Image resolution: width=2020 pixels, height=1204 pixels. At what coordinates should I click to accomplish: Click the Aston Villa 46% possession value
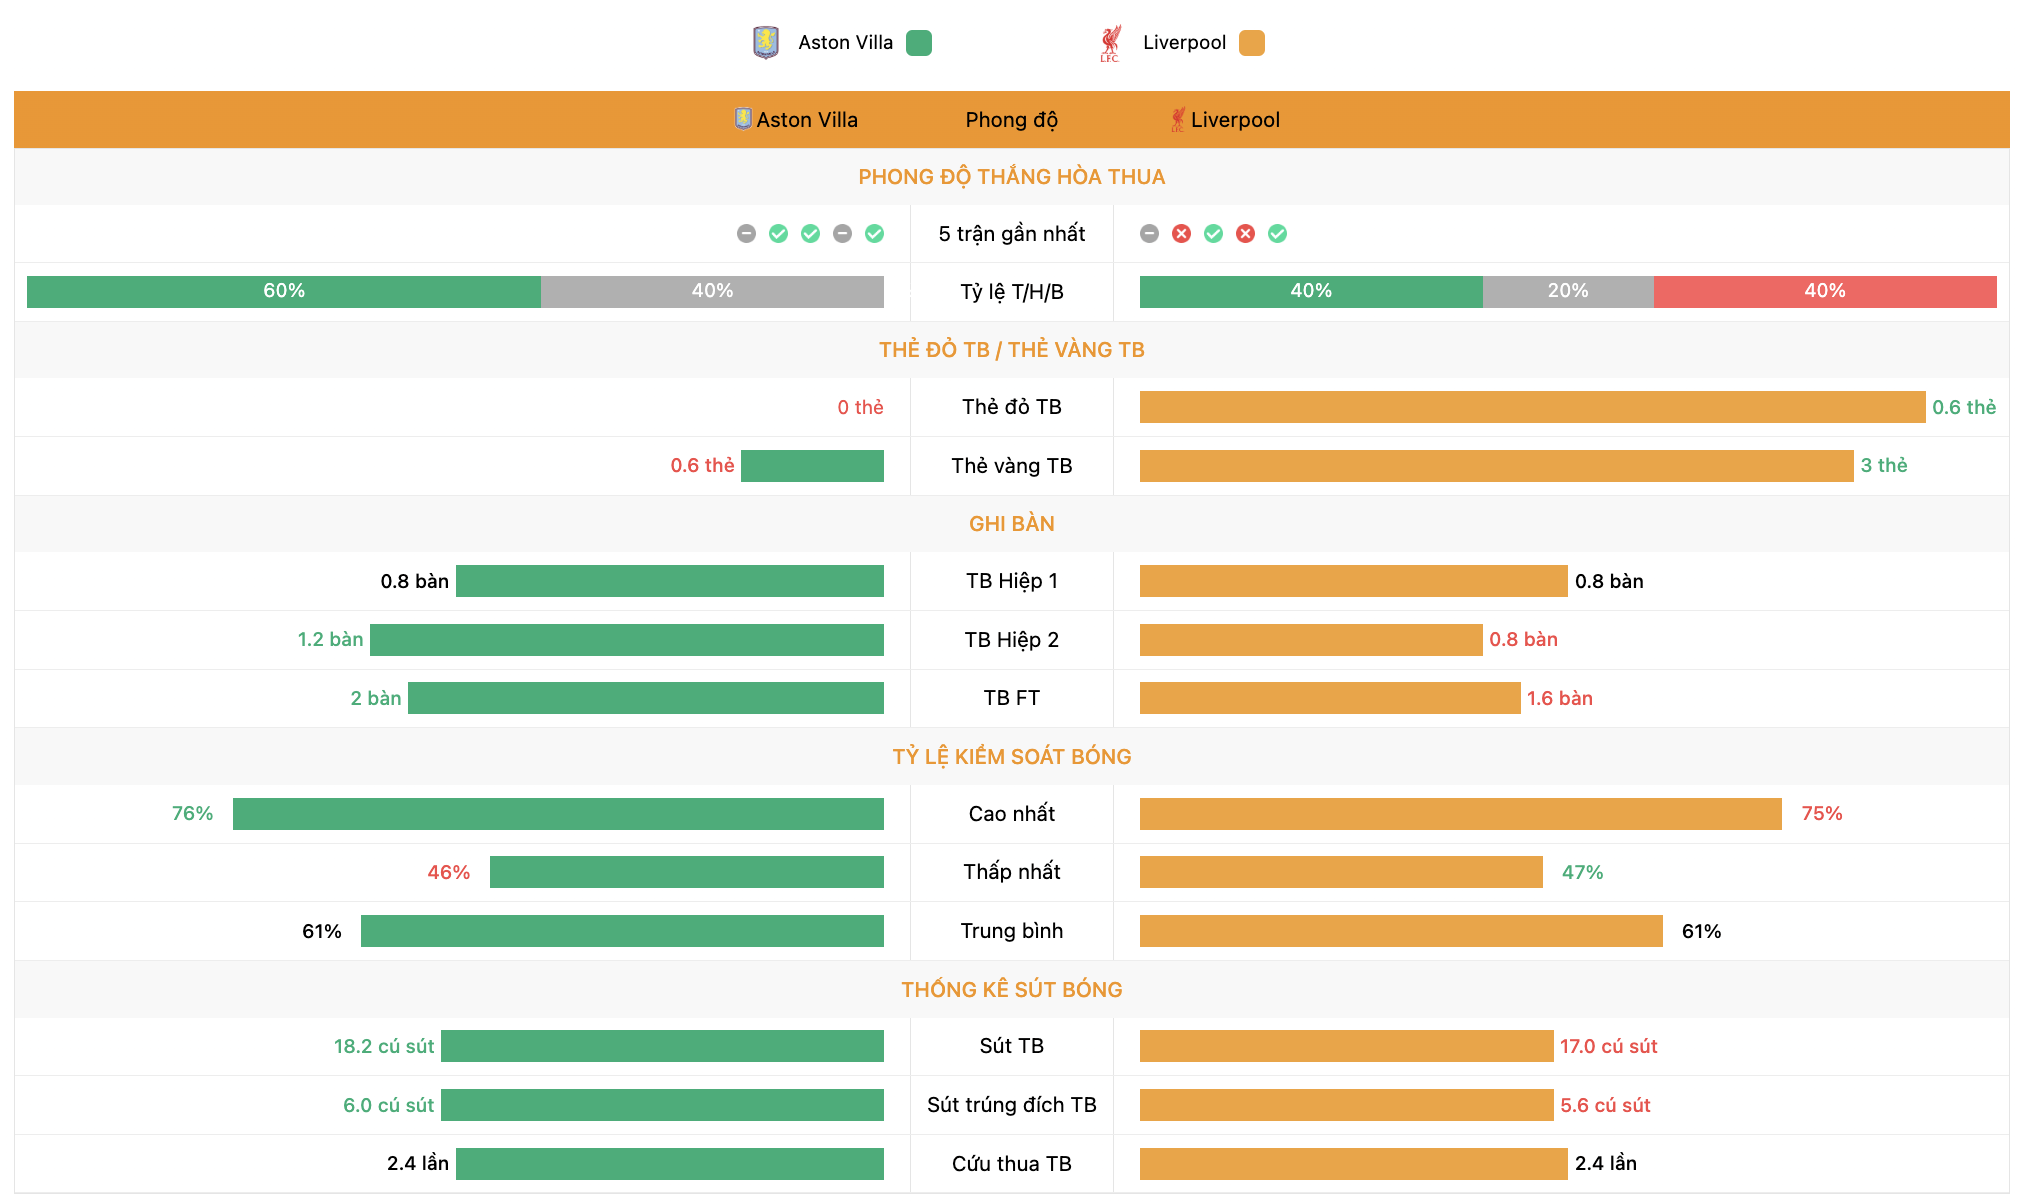pos(448,872)
